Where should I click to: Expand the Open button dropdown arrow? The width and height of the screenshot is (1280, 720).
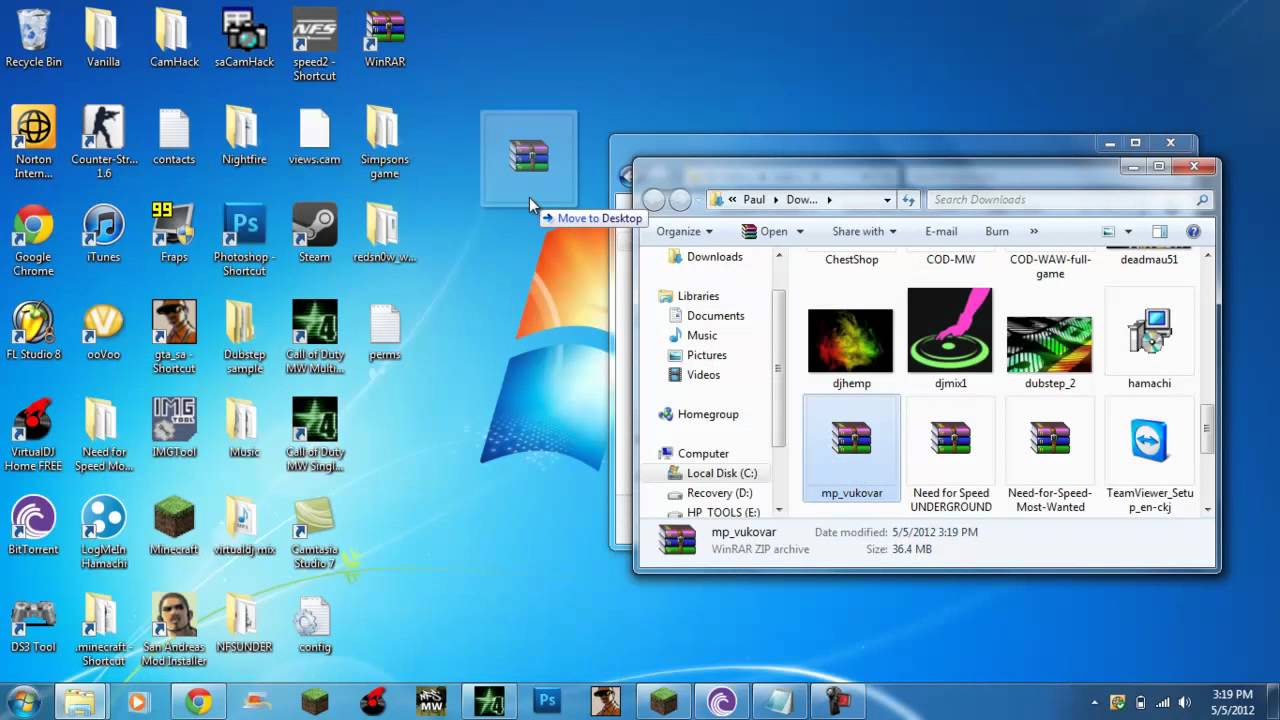800,231
